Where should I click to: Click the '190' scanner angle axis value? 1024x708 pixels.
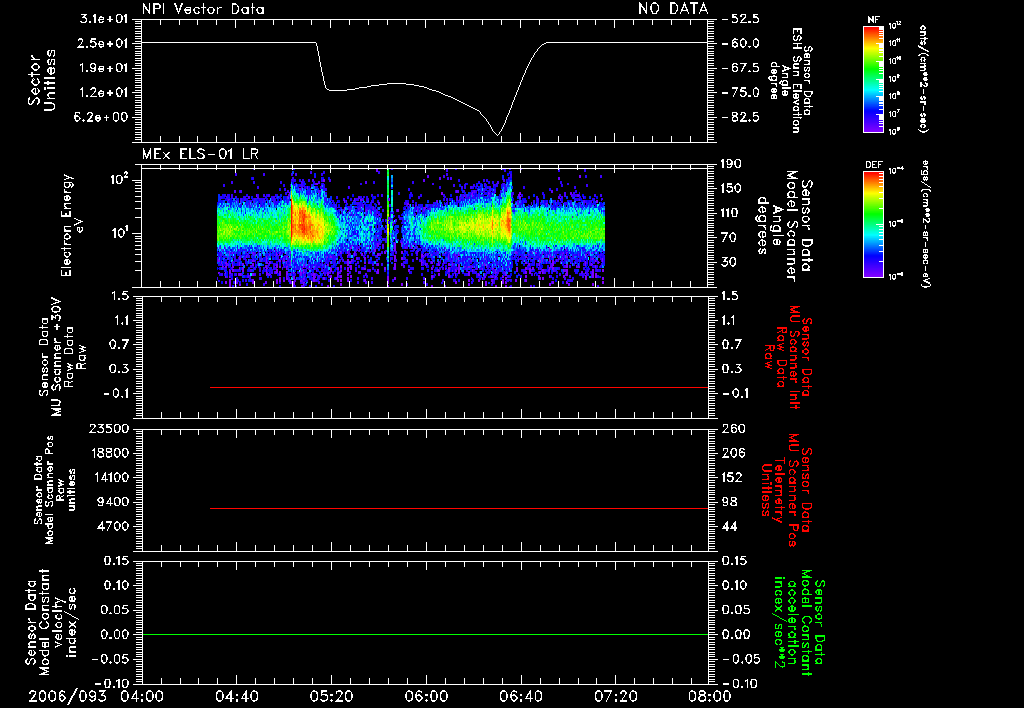click(x=733, y=164)
